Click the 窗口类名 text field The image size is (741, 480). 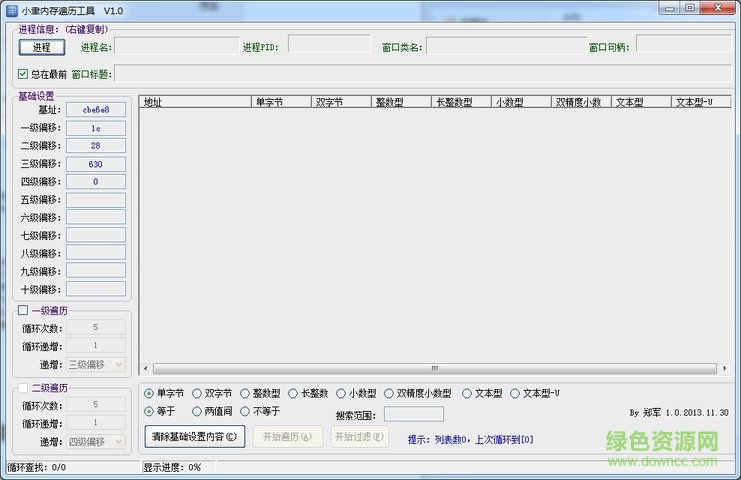507,46
